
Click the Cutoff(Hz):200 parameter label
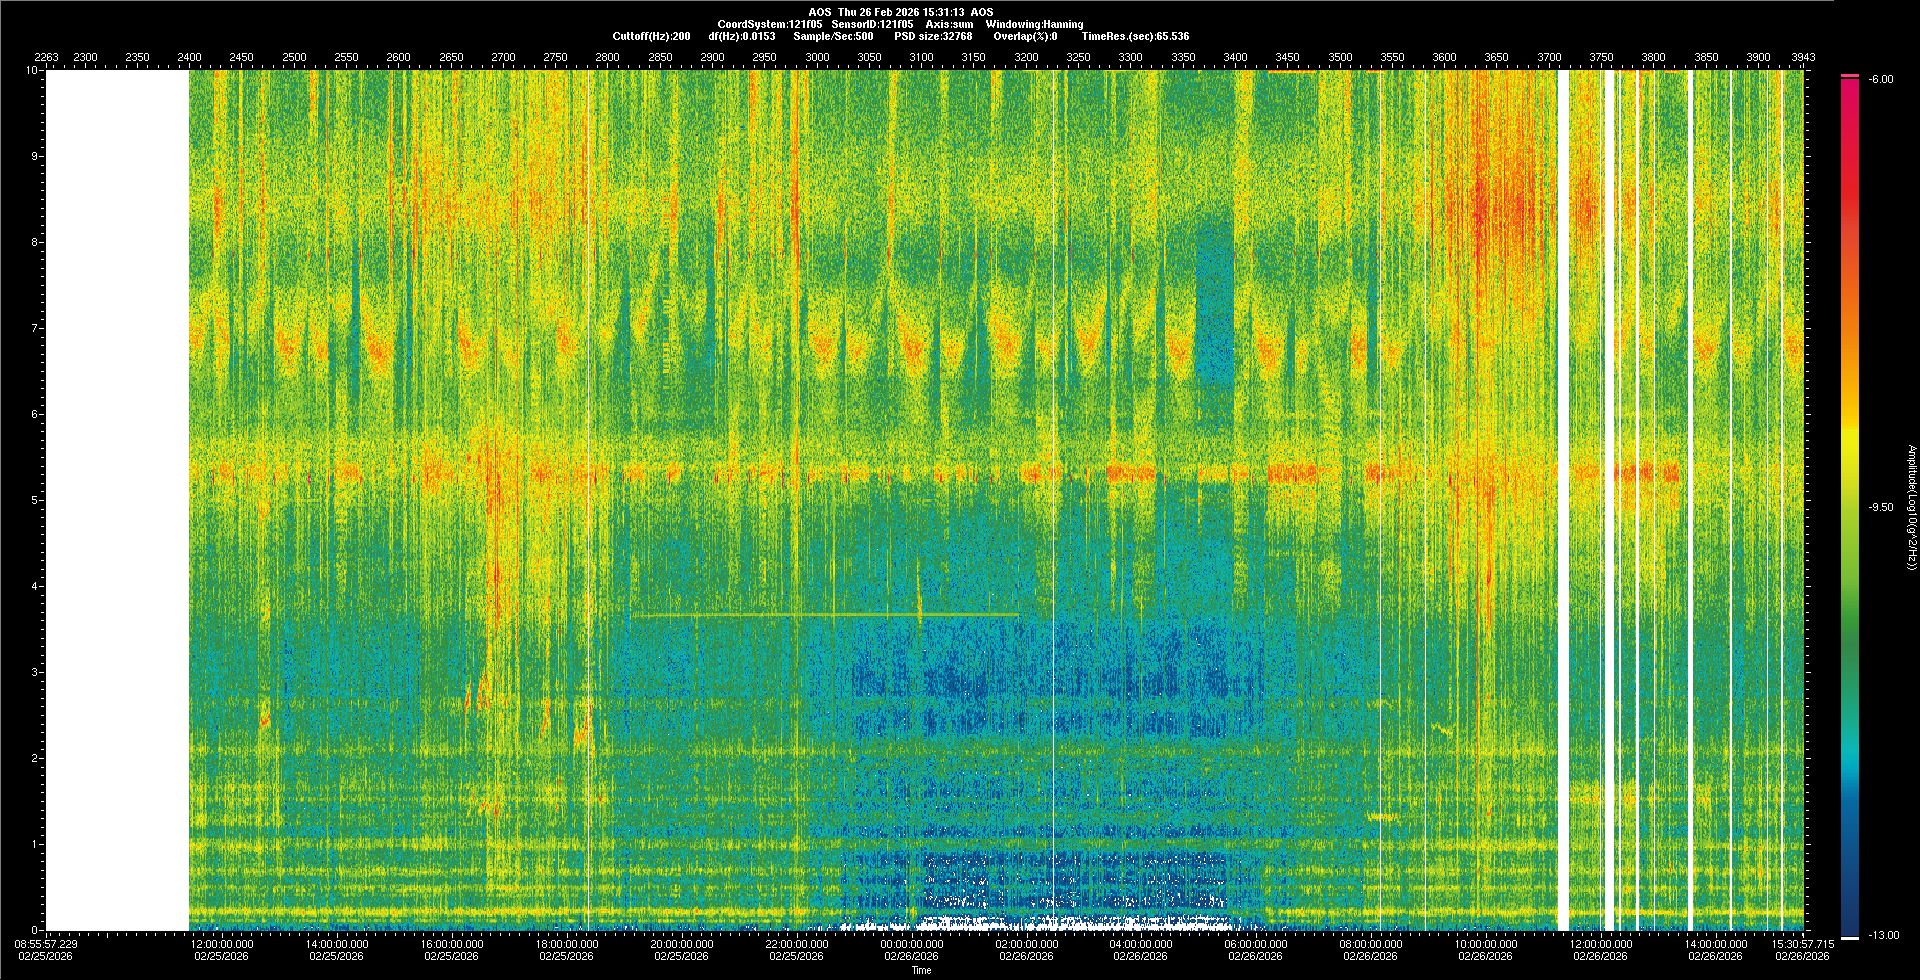(x=651, y=36)
